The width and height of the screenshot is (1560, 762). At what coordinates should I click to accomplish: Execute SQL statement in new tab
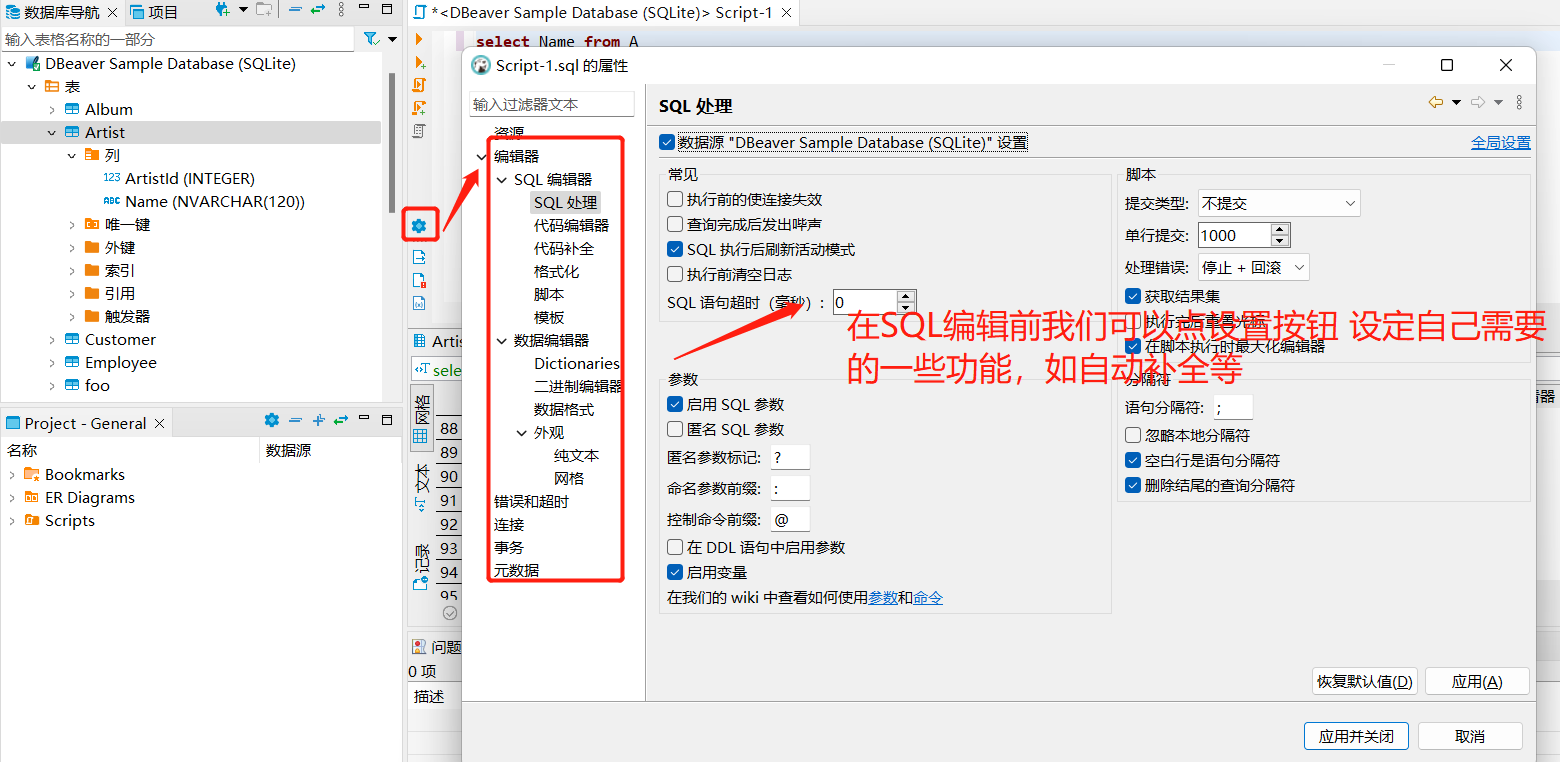tap(419, 62)
